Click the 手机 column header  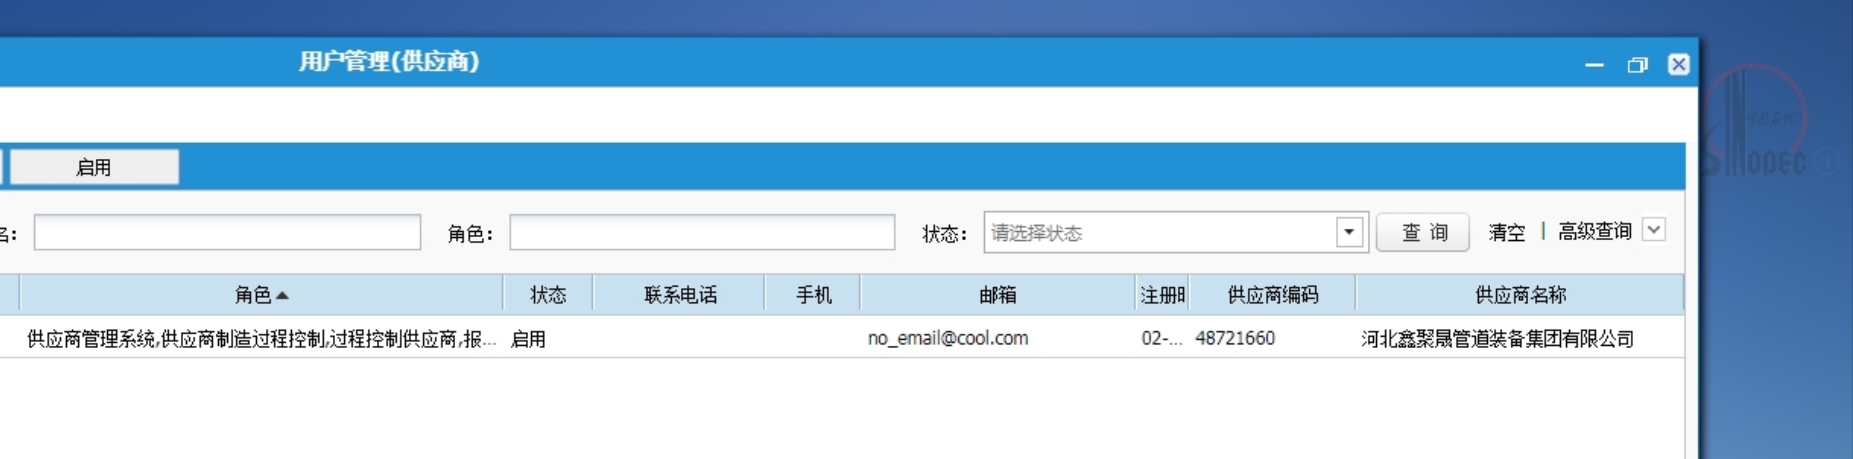click(813, 295)
